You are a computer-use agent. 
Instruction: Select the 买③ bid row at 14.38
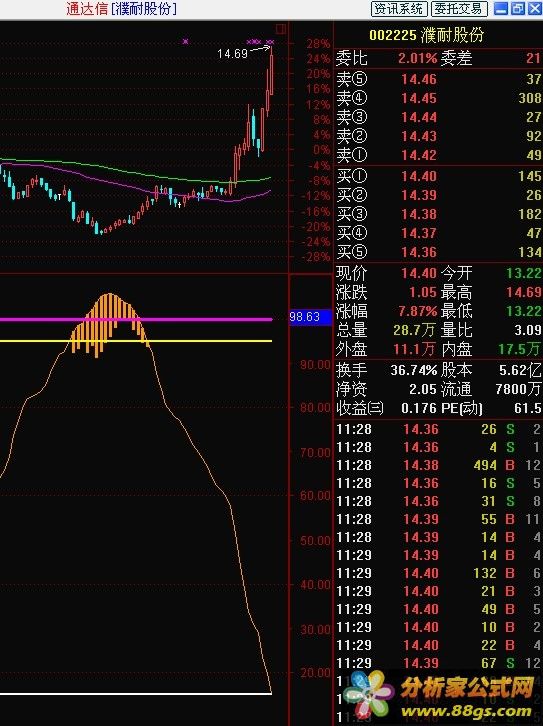tap(438, 214)
